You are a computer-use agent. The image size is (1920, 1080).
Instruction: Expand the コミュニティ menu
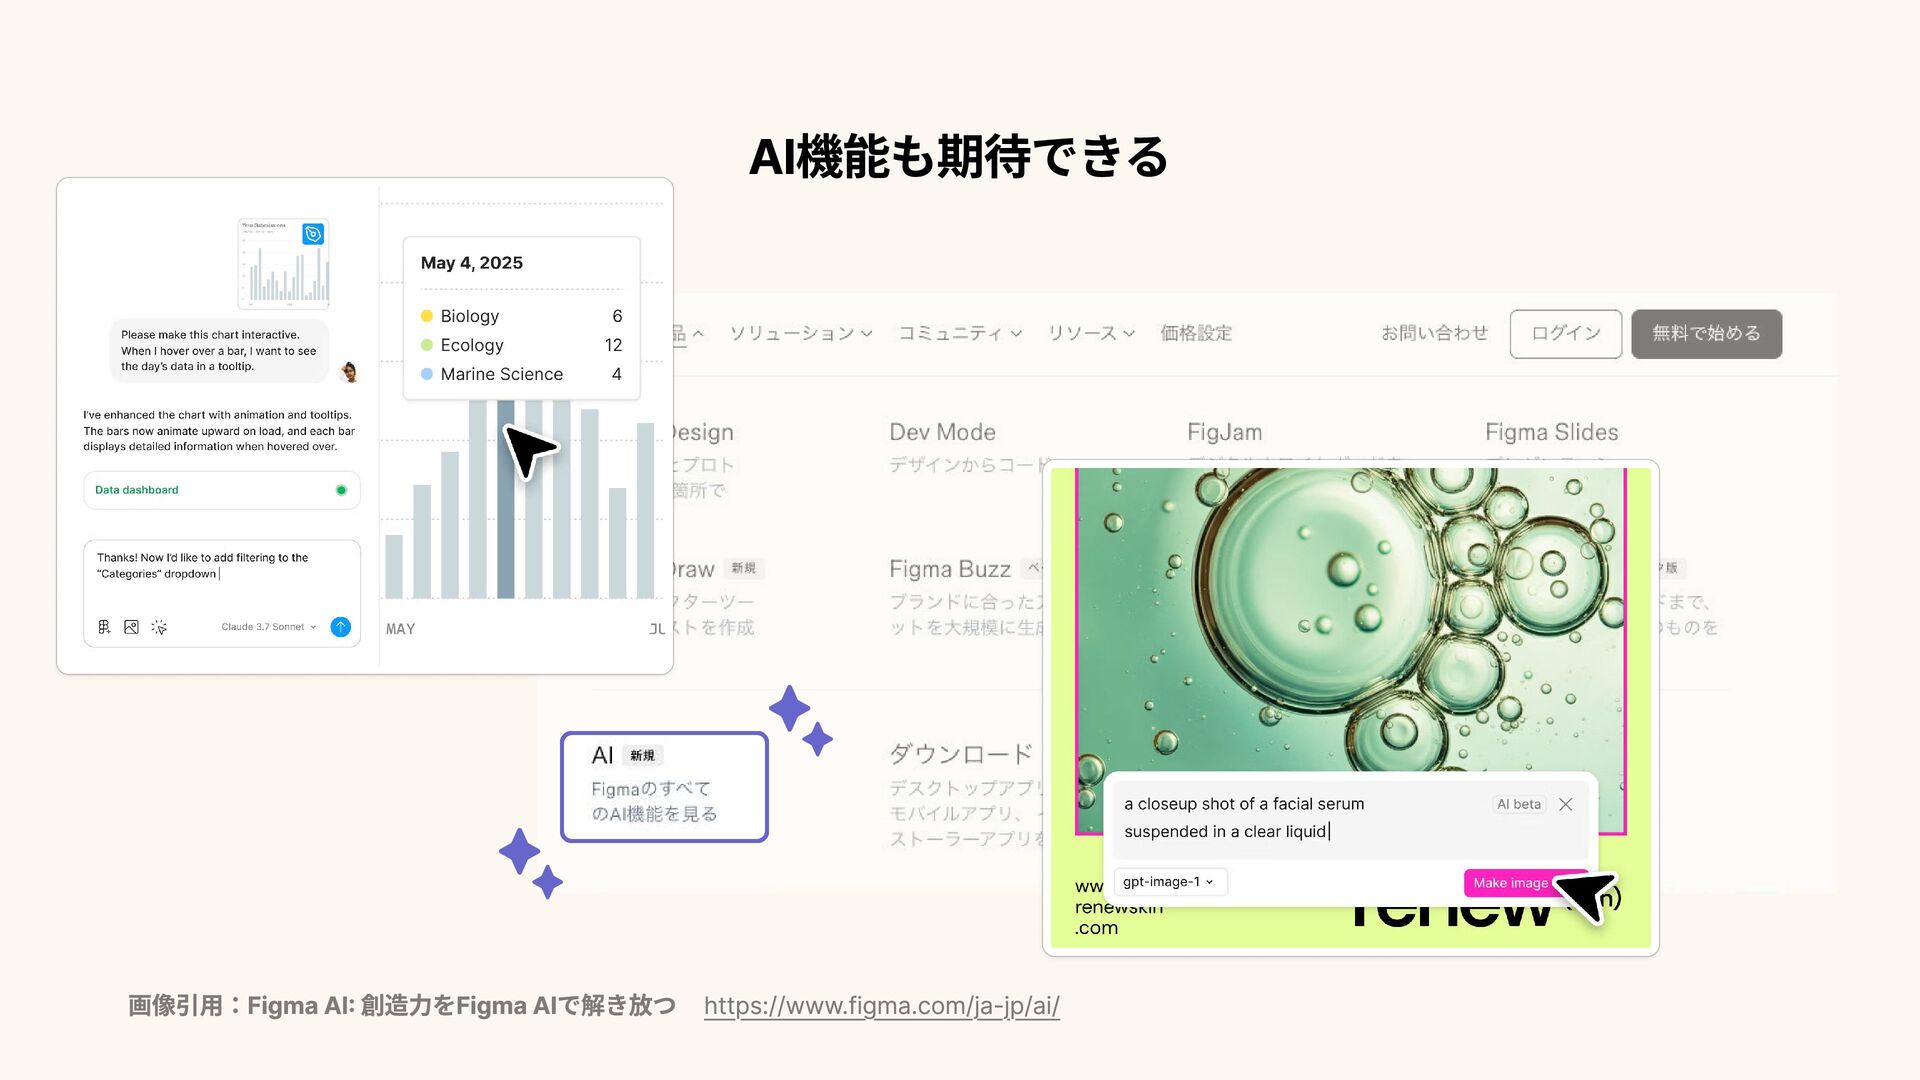[x=960, y=333]
